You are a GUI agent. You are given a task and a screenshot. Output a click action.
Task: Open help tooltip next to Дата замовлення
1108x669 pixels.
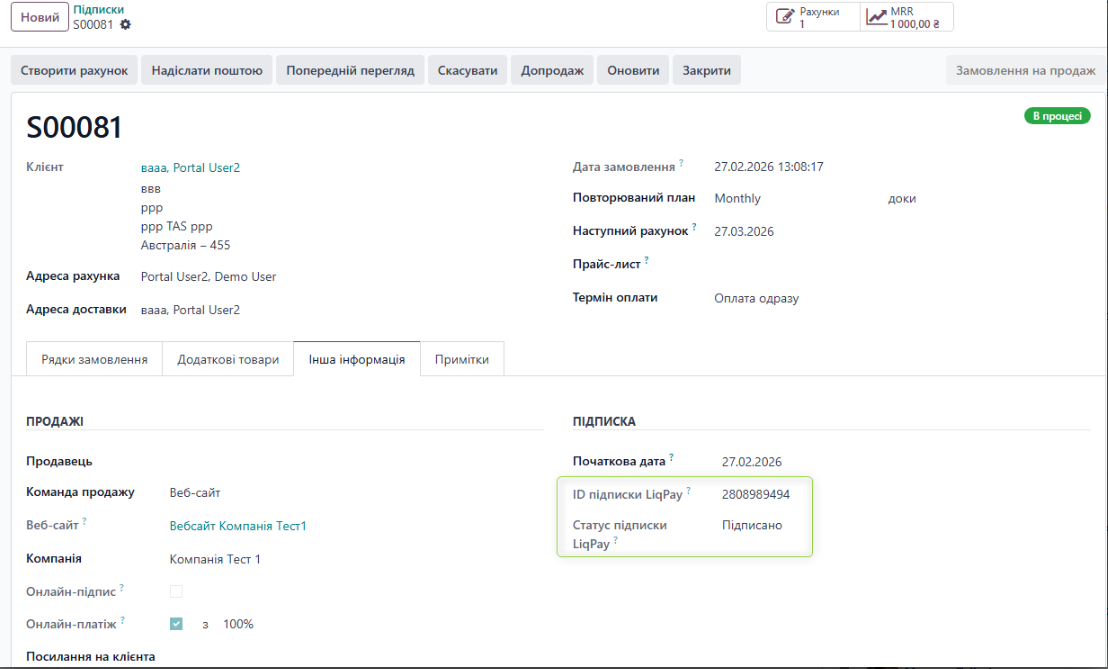click(682, 161)
